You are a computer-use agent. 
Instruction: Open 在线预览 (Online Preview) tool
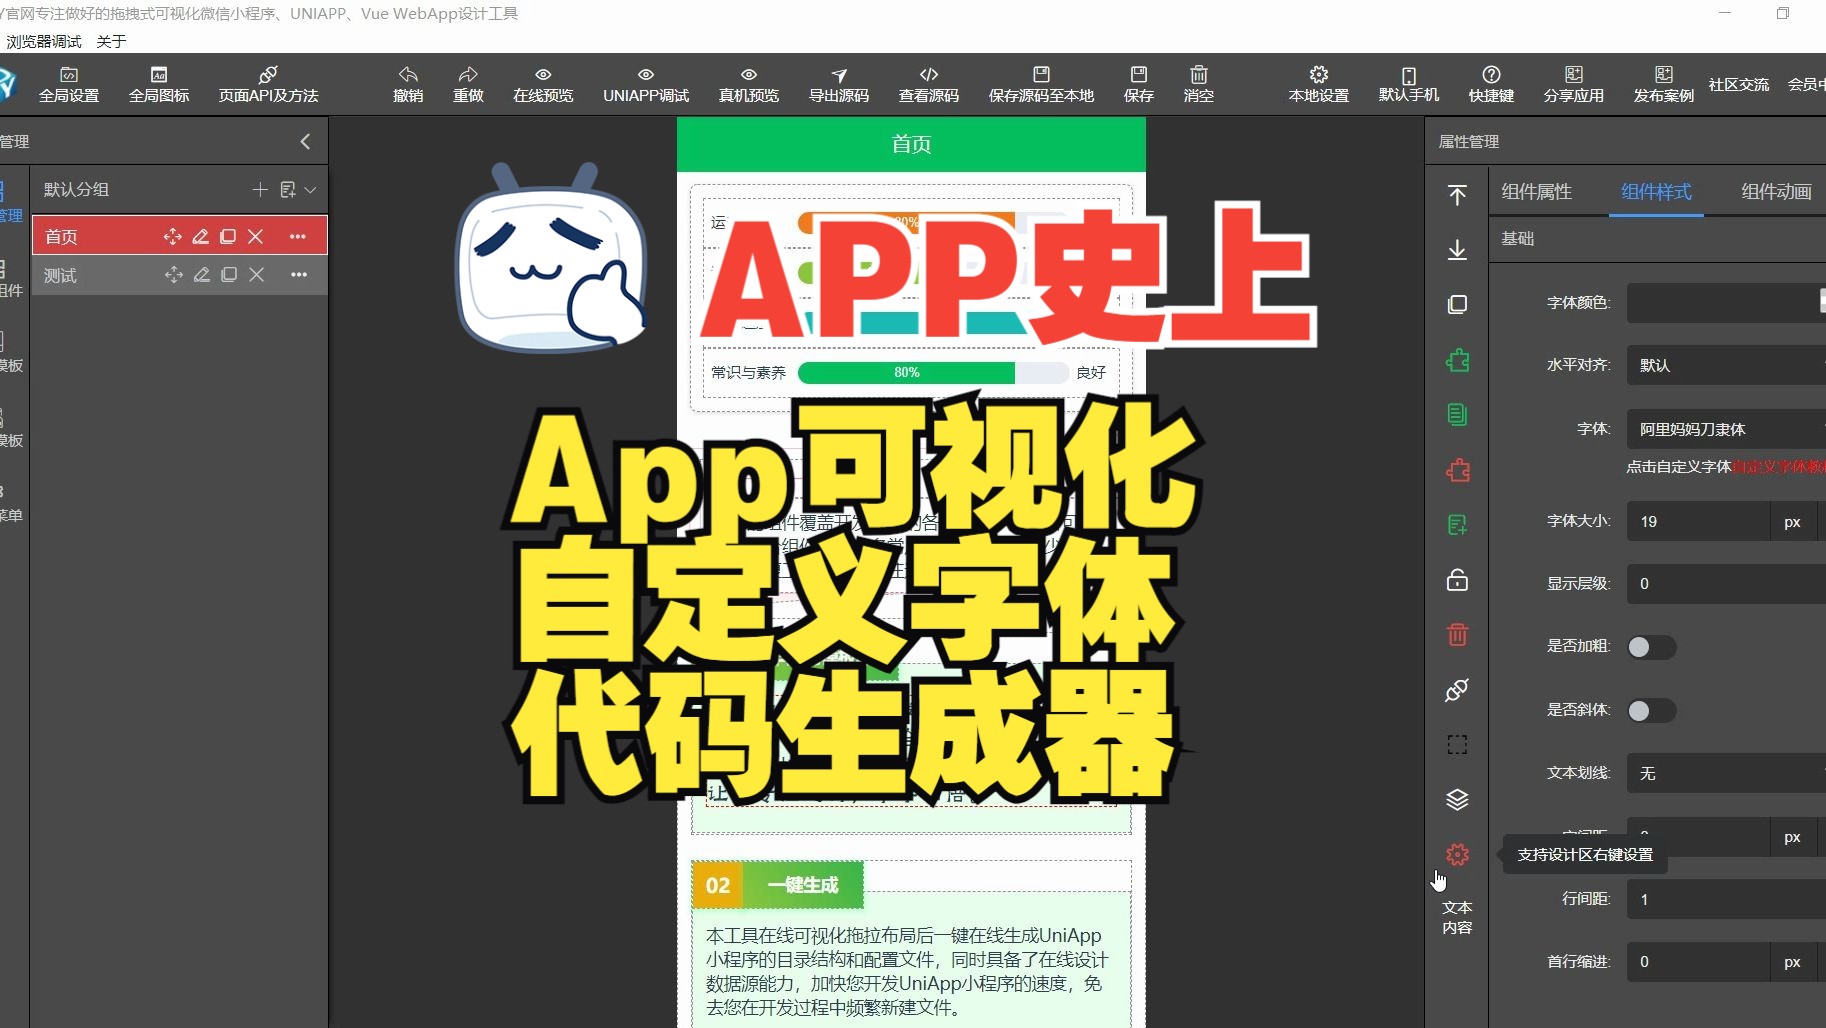click(541, 84)
